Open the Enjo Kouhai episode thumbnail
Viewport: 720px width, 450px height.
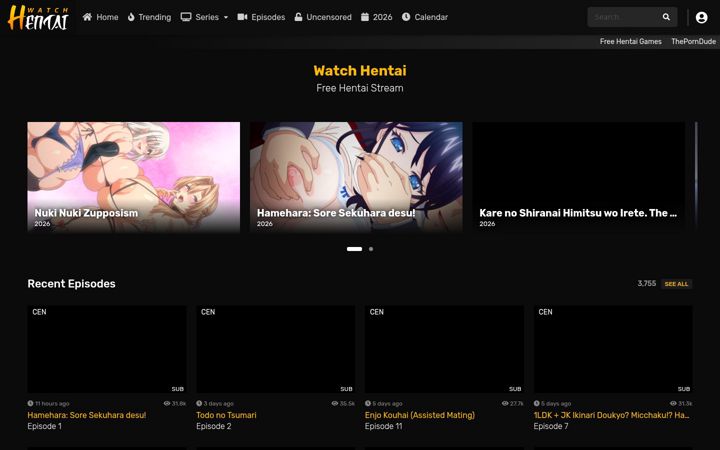click(x=444, y=349)
